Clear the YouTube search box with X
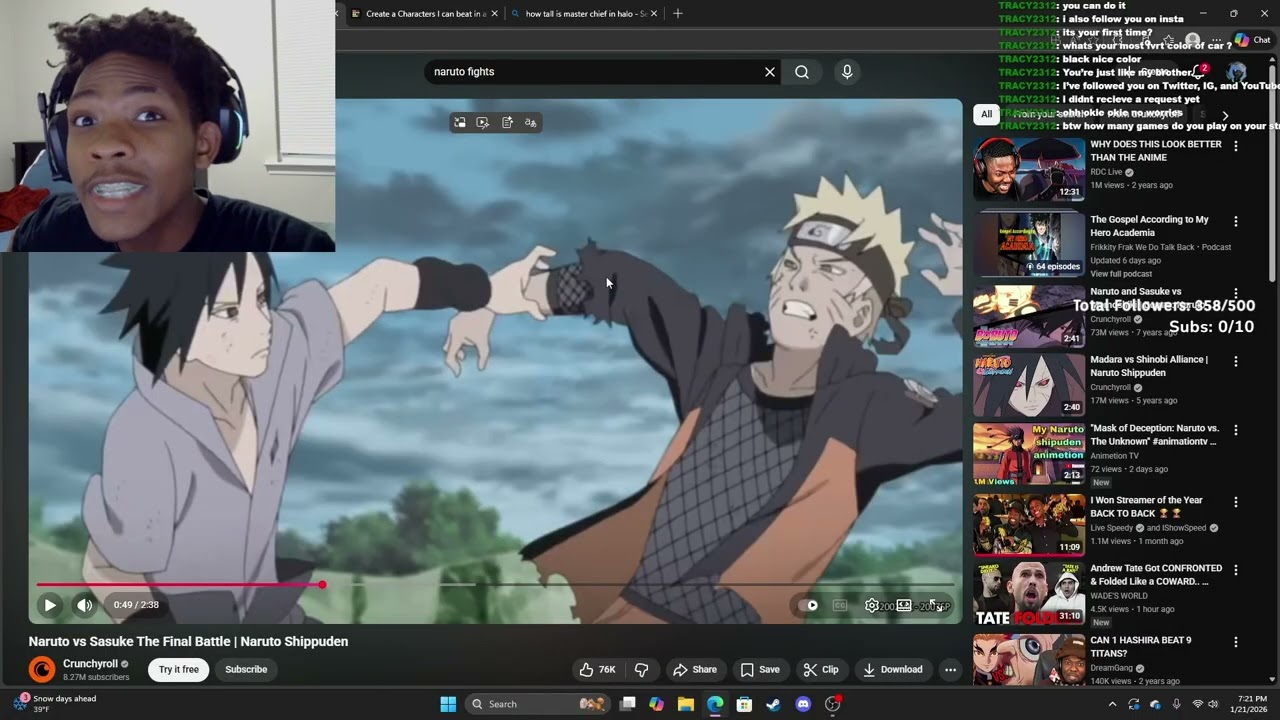1280x720 pixels. [x=770, y=72]
